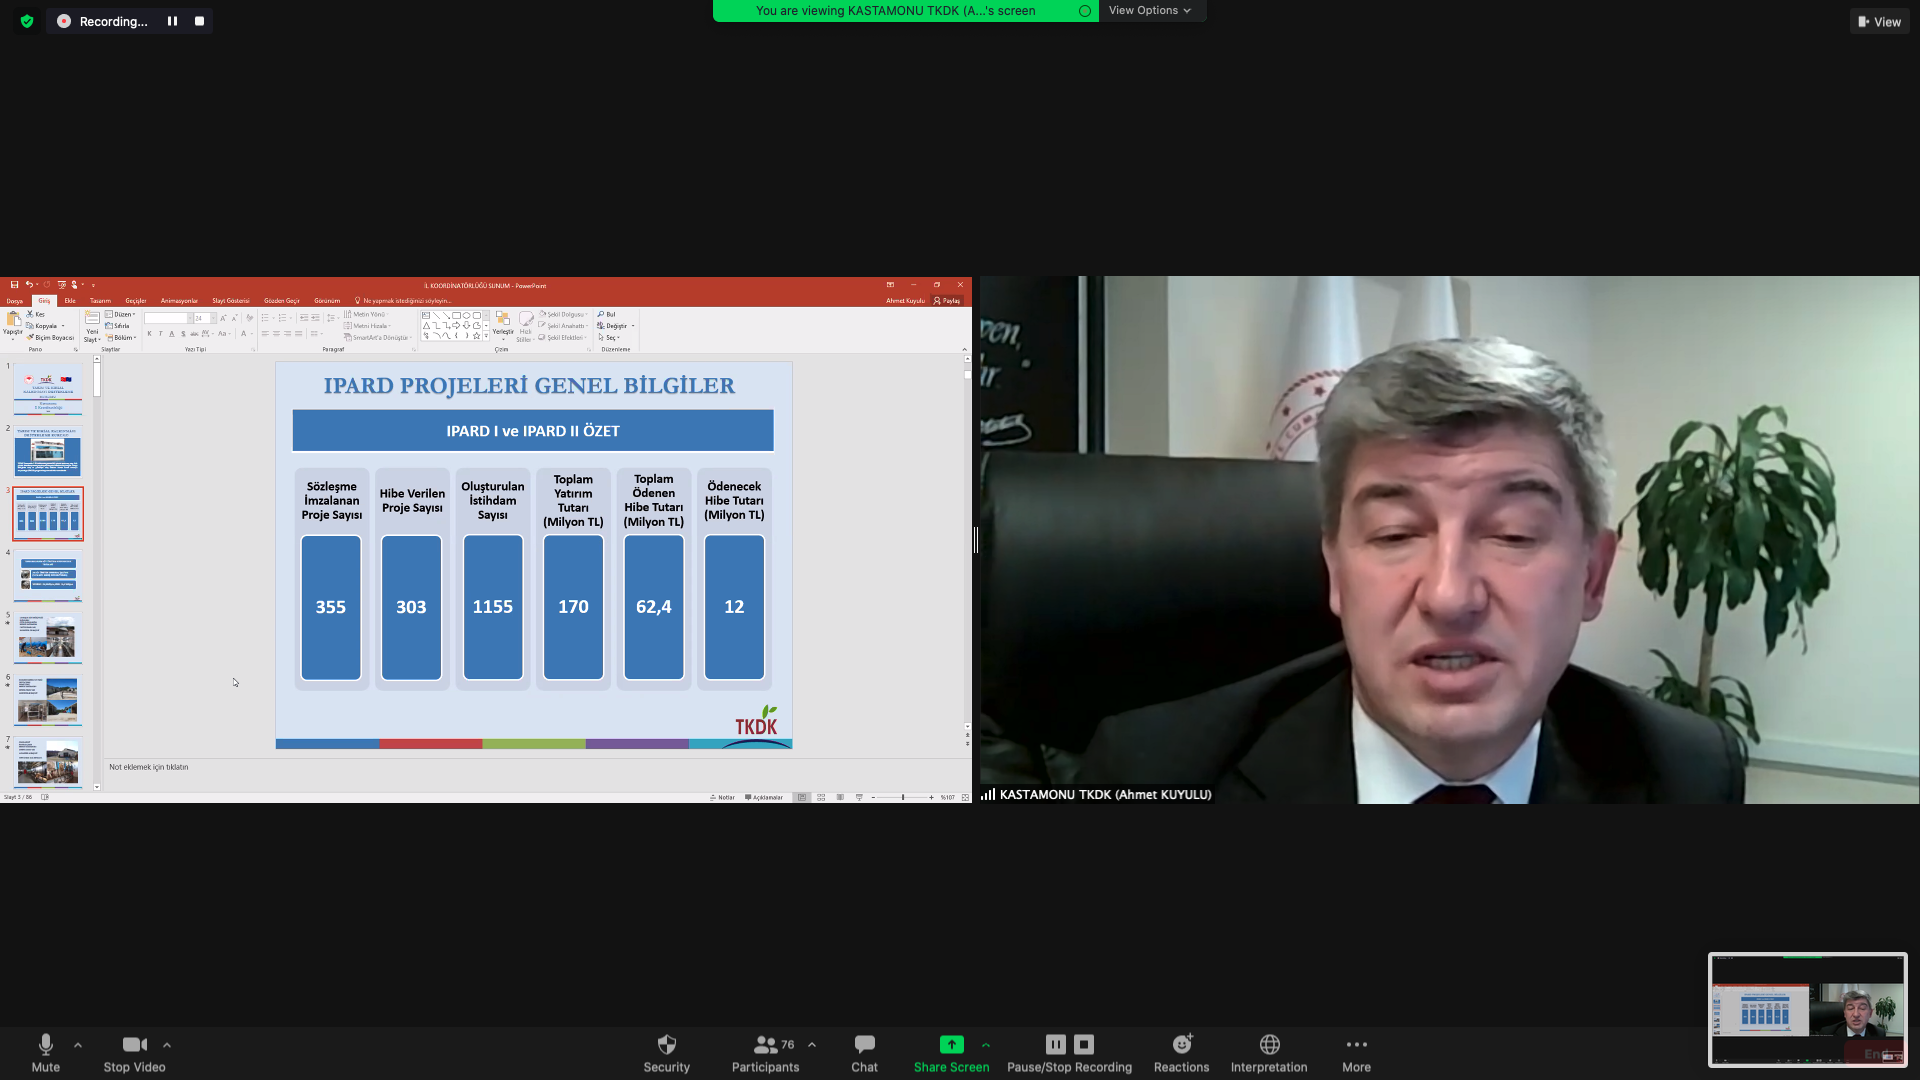This screenshot has width=1920, height=1080.
Task: Switch to the Ekle ribbon tab
Action: (70, 300)
